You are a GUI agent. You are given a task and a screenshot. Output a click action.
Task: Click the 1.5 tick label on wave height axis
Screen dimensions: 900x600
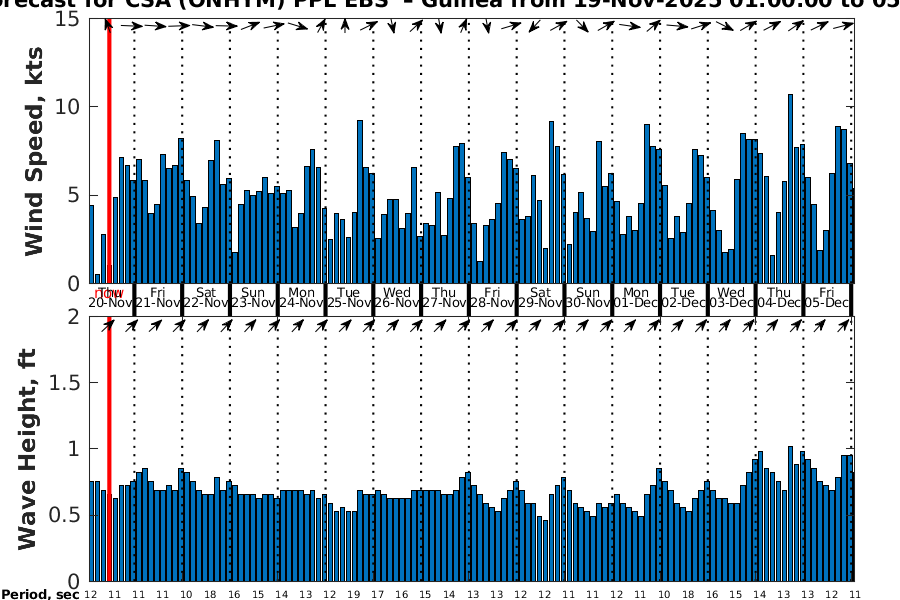point(63,383)
